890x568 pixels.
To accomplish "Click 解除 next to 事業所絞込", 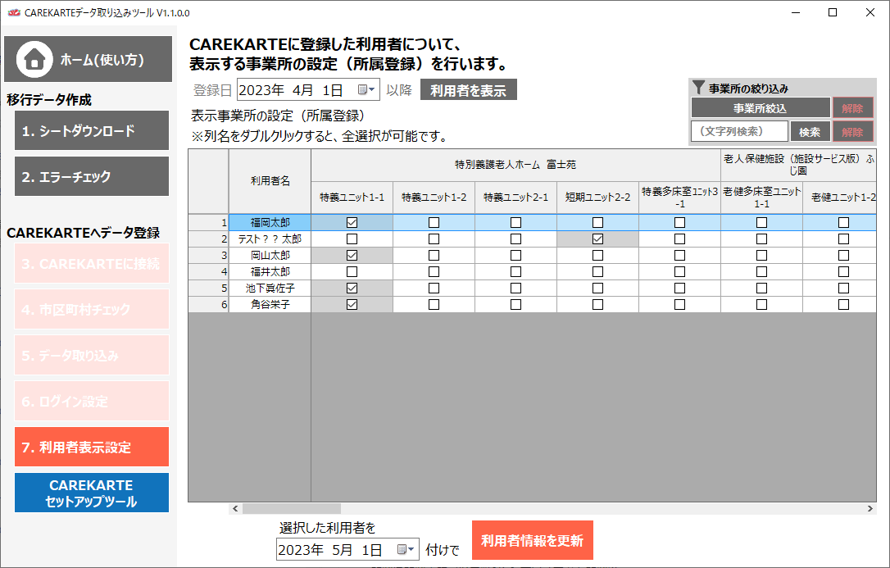I will tap(853, 108).
